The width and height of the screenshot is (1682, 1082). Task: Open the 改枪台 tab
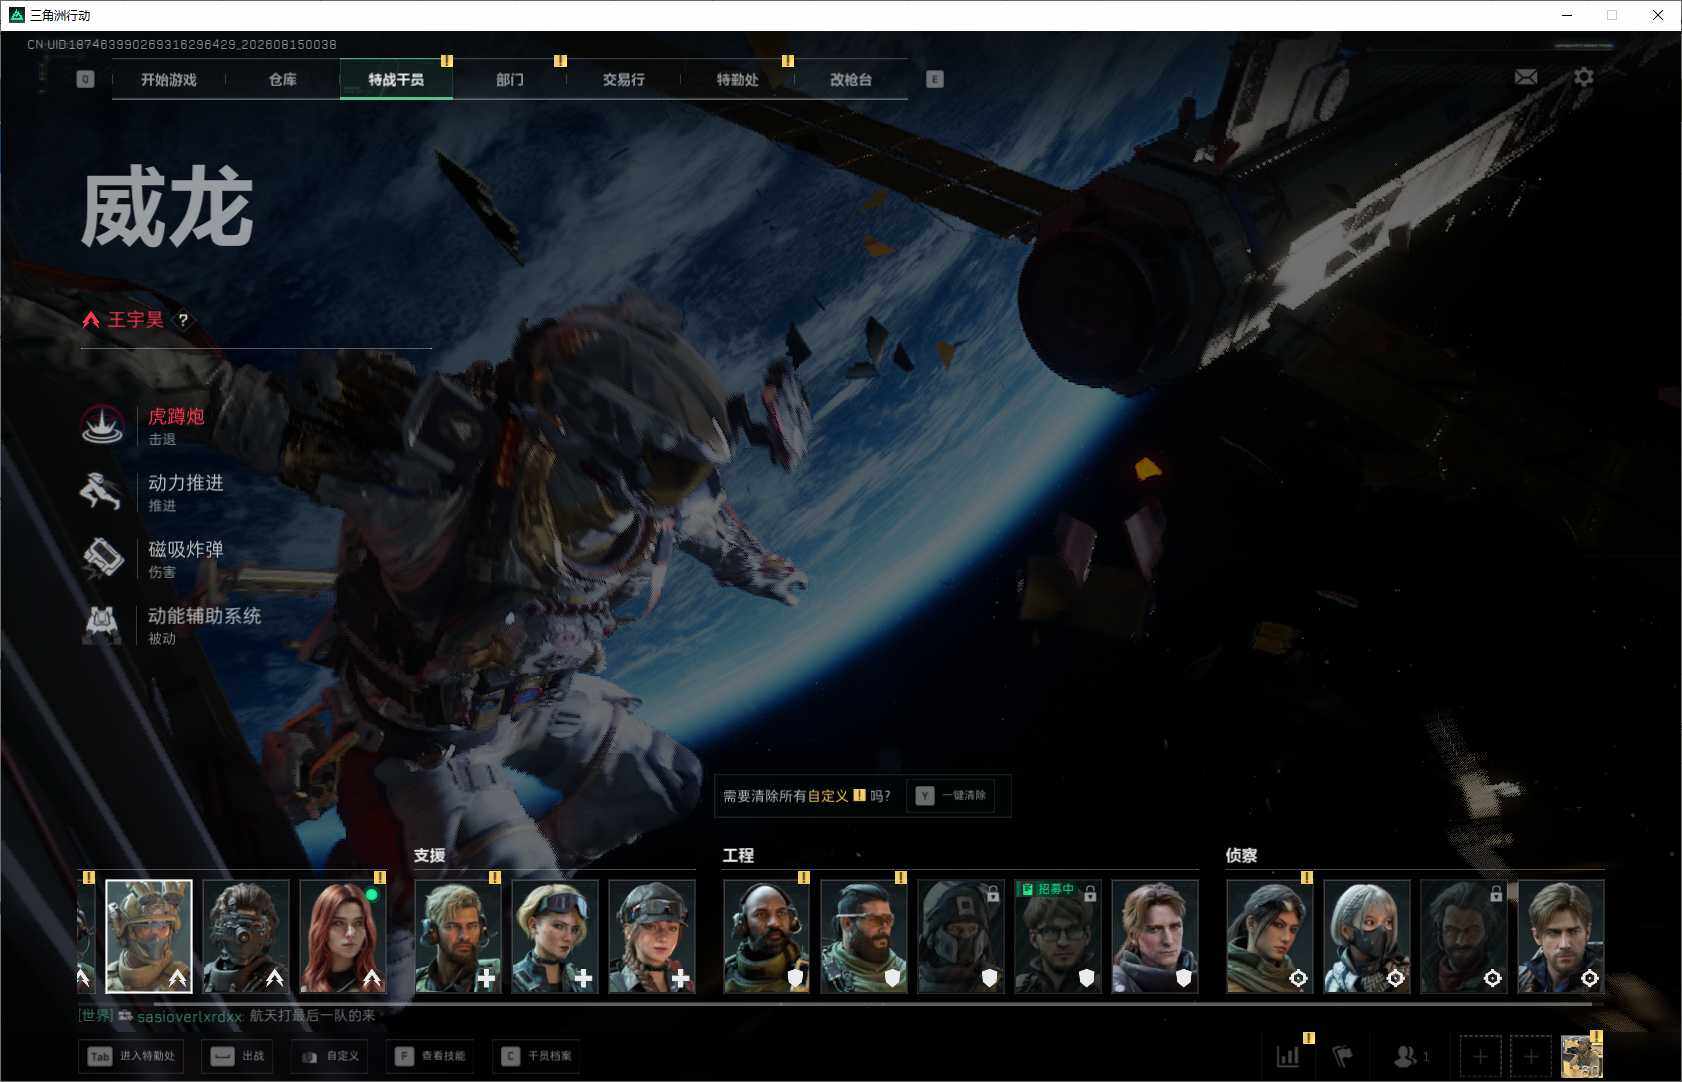(851, 80)
